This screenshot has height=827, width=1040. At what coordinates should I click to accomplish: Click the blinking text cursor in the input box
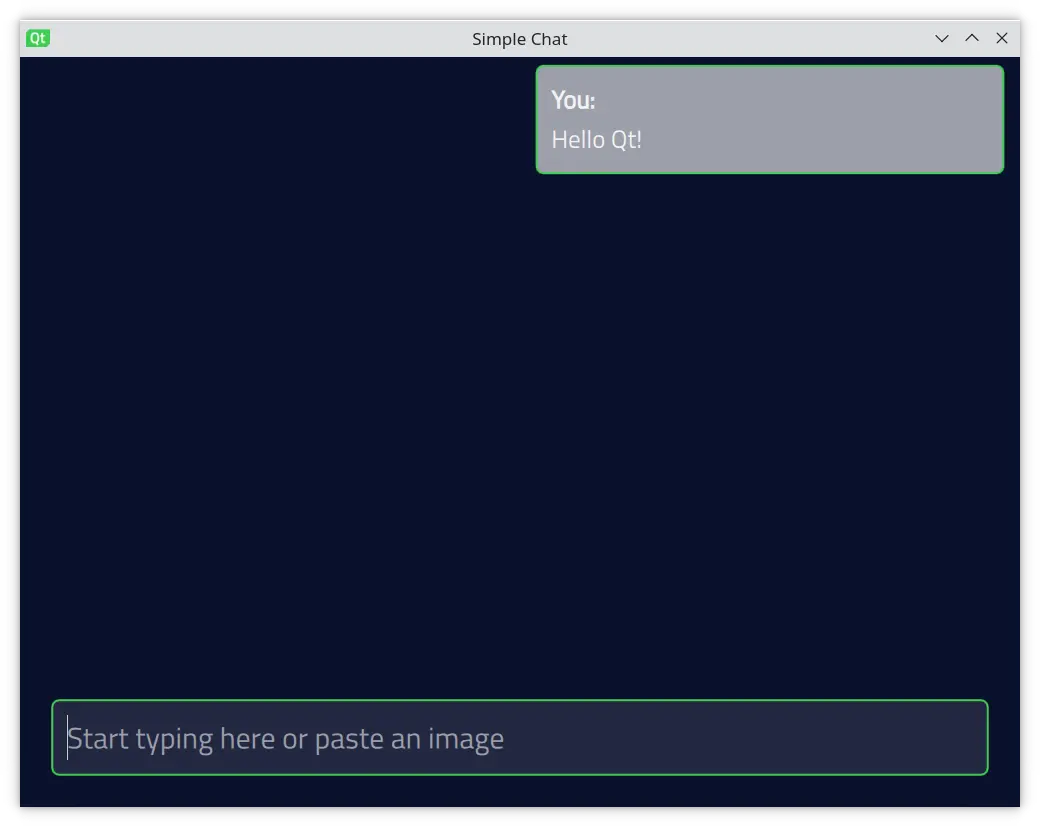click(68, 738)
